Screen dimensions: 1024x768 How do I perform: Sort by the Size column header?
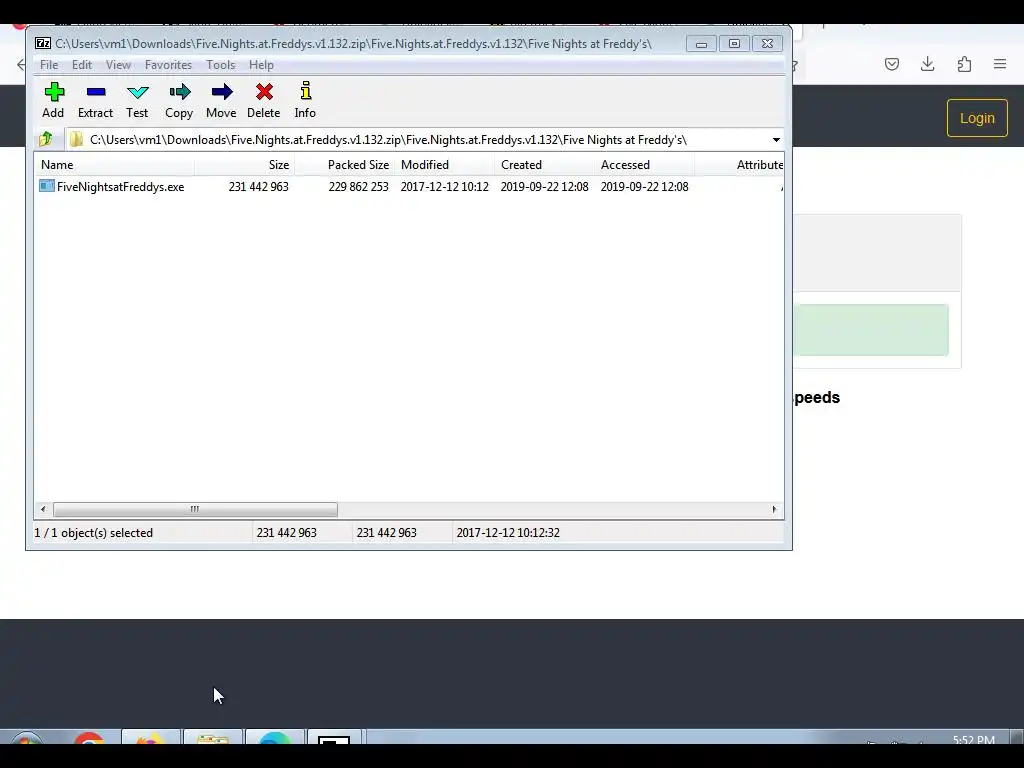point(245,165)
